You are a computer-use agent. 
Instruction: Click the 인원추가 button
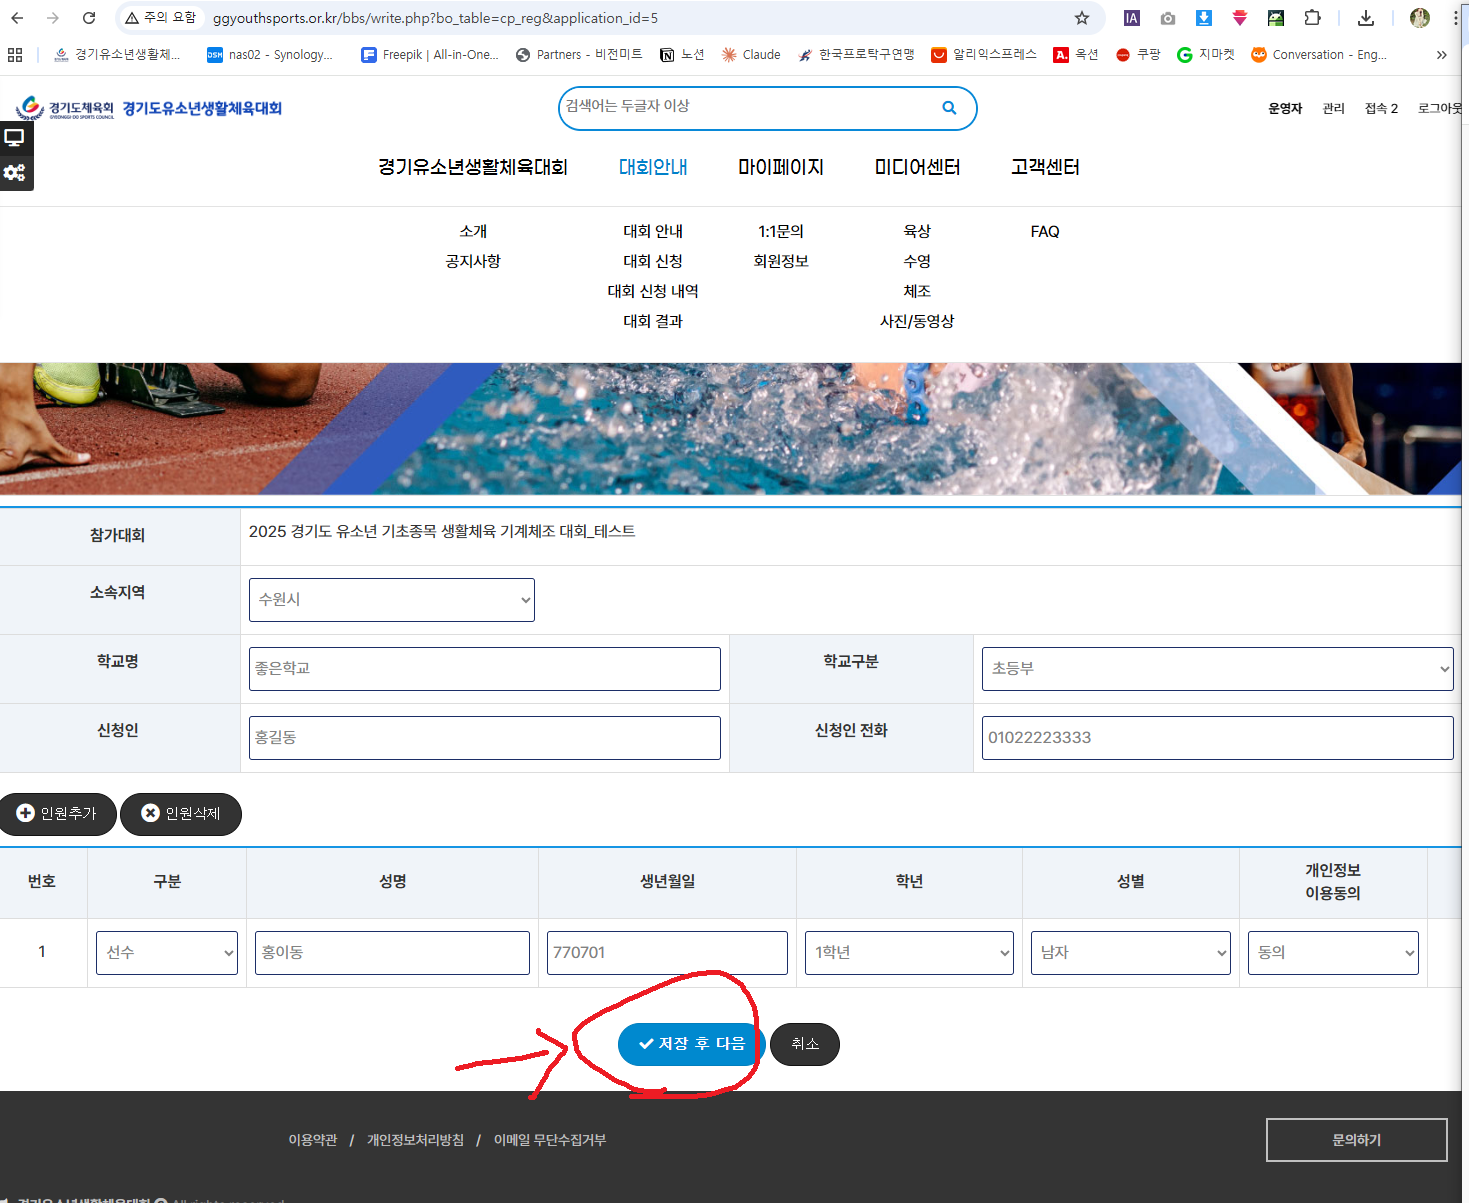(58, 814)
